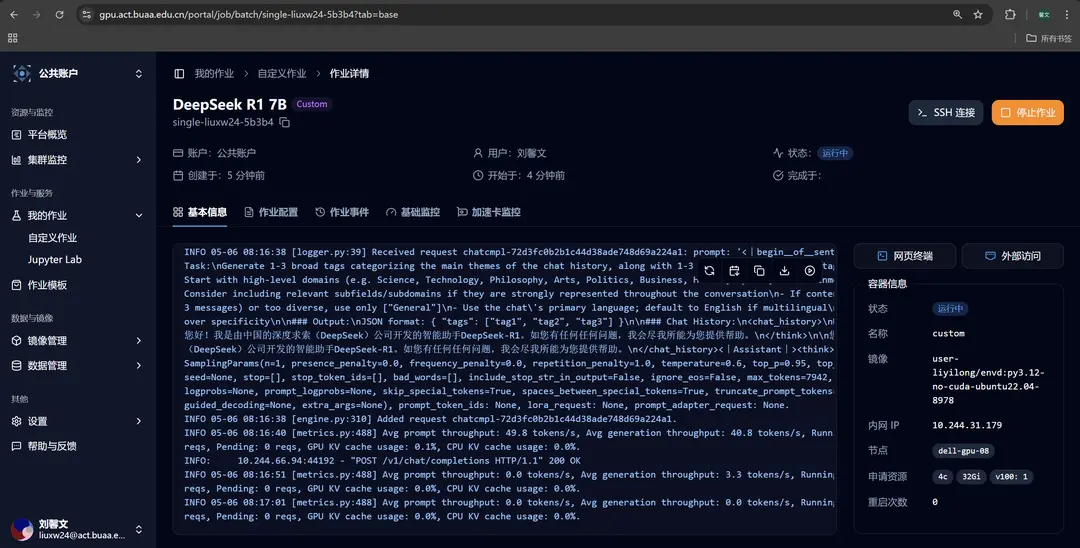Image resolution: width=1080 pixels, height=548 pixels.
Task: Click the browser address bar URL
Action: 249,14
